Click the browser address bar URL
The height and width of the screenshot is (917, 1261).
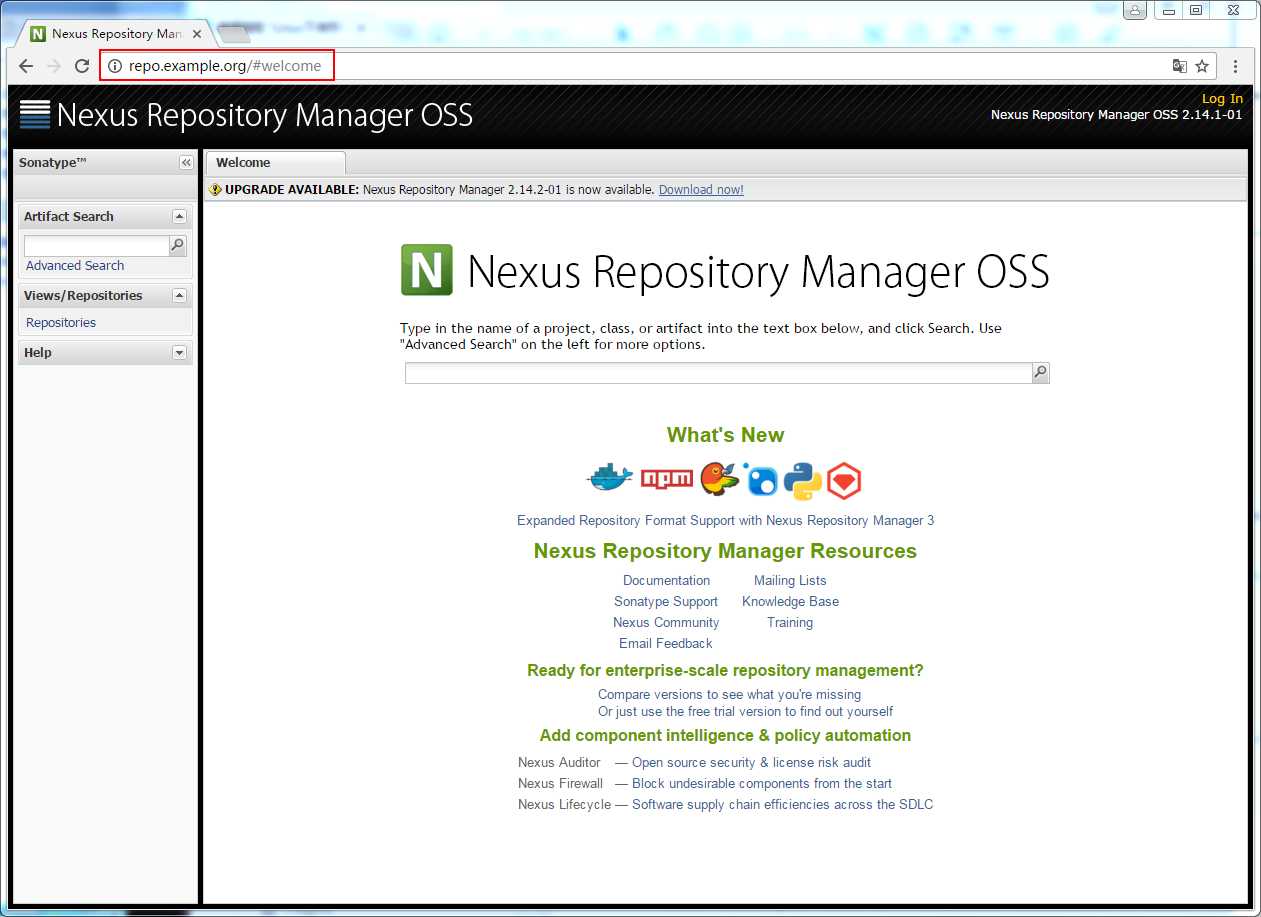point(225,66)
